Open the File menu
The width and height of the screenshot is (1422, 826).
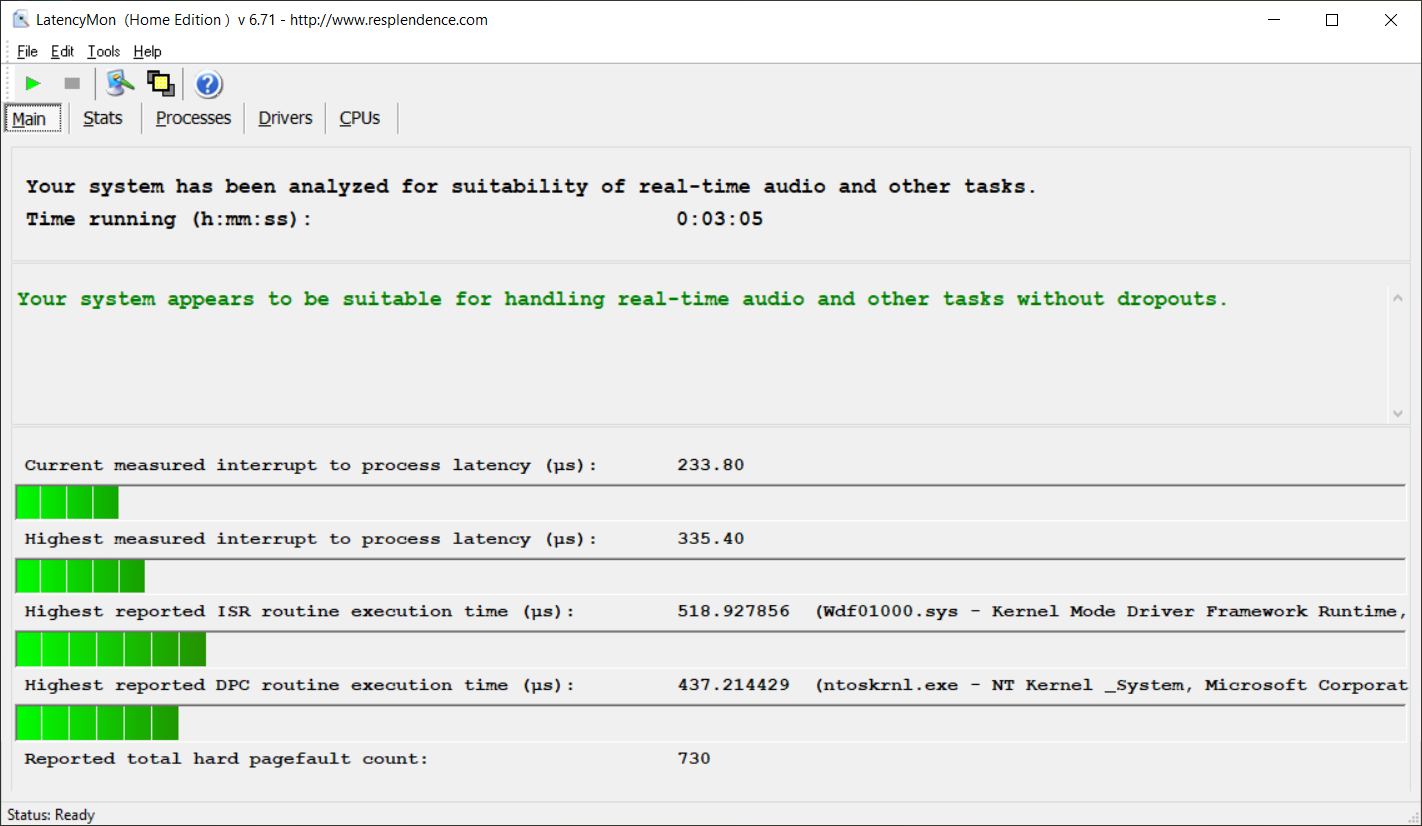(x=27, y=52)
